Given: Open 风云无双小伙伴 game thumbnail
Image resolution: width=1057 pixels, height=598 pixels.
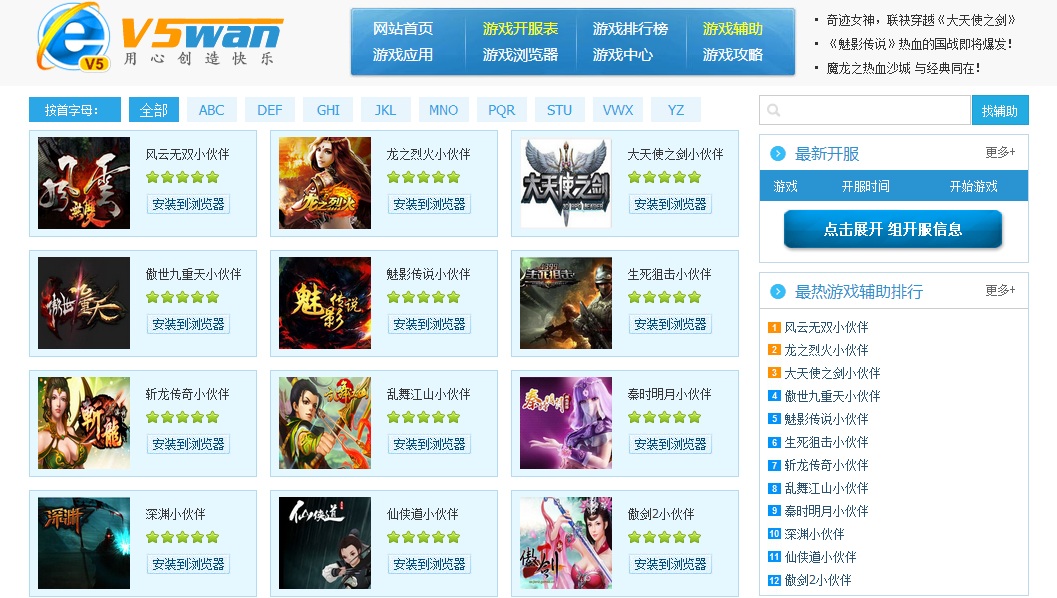Looking at the screenshot, I should coord(84,183).
